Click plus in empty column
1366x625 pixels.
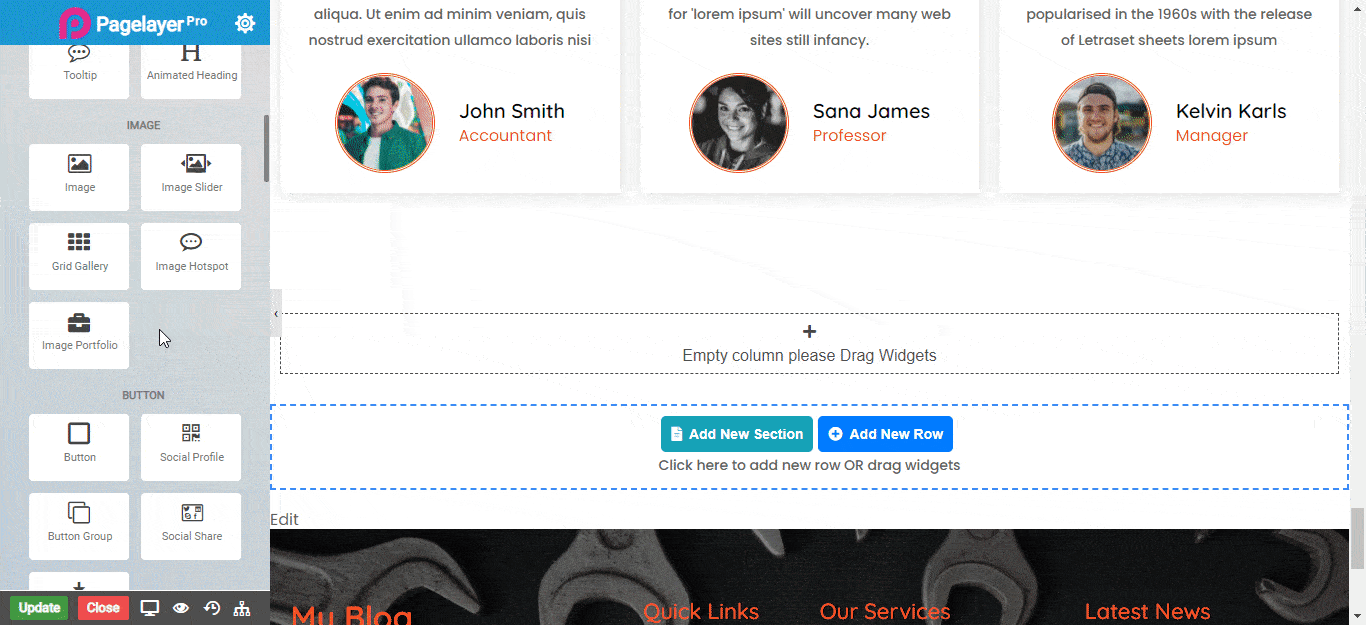click(x=809, y=332)
